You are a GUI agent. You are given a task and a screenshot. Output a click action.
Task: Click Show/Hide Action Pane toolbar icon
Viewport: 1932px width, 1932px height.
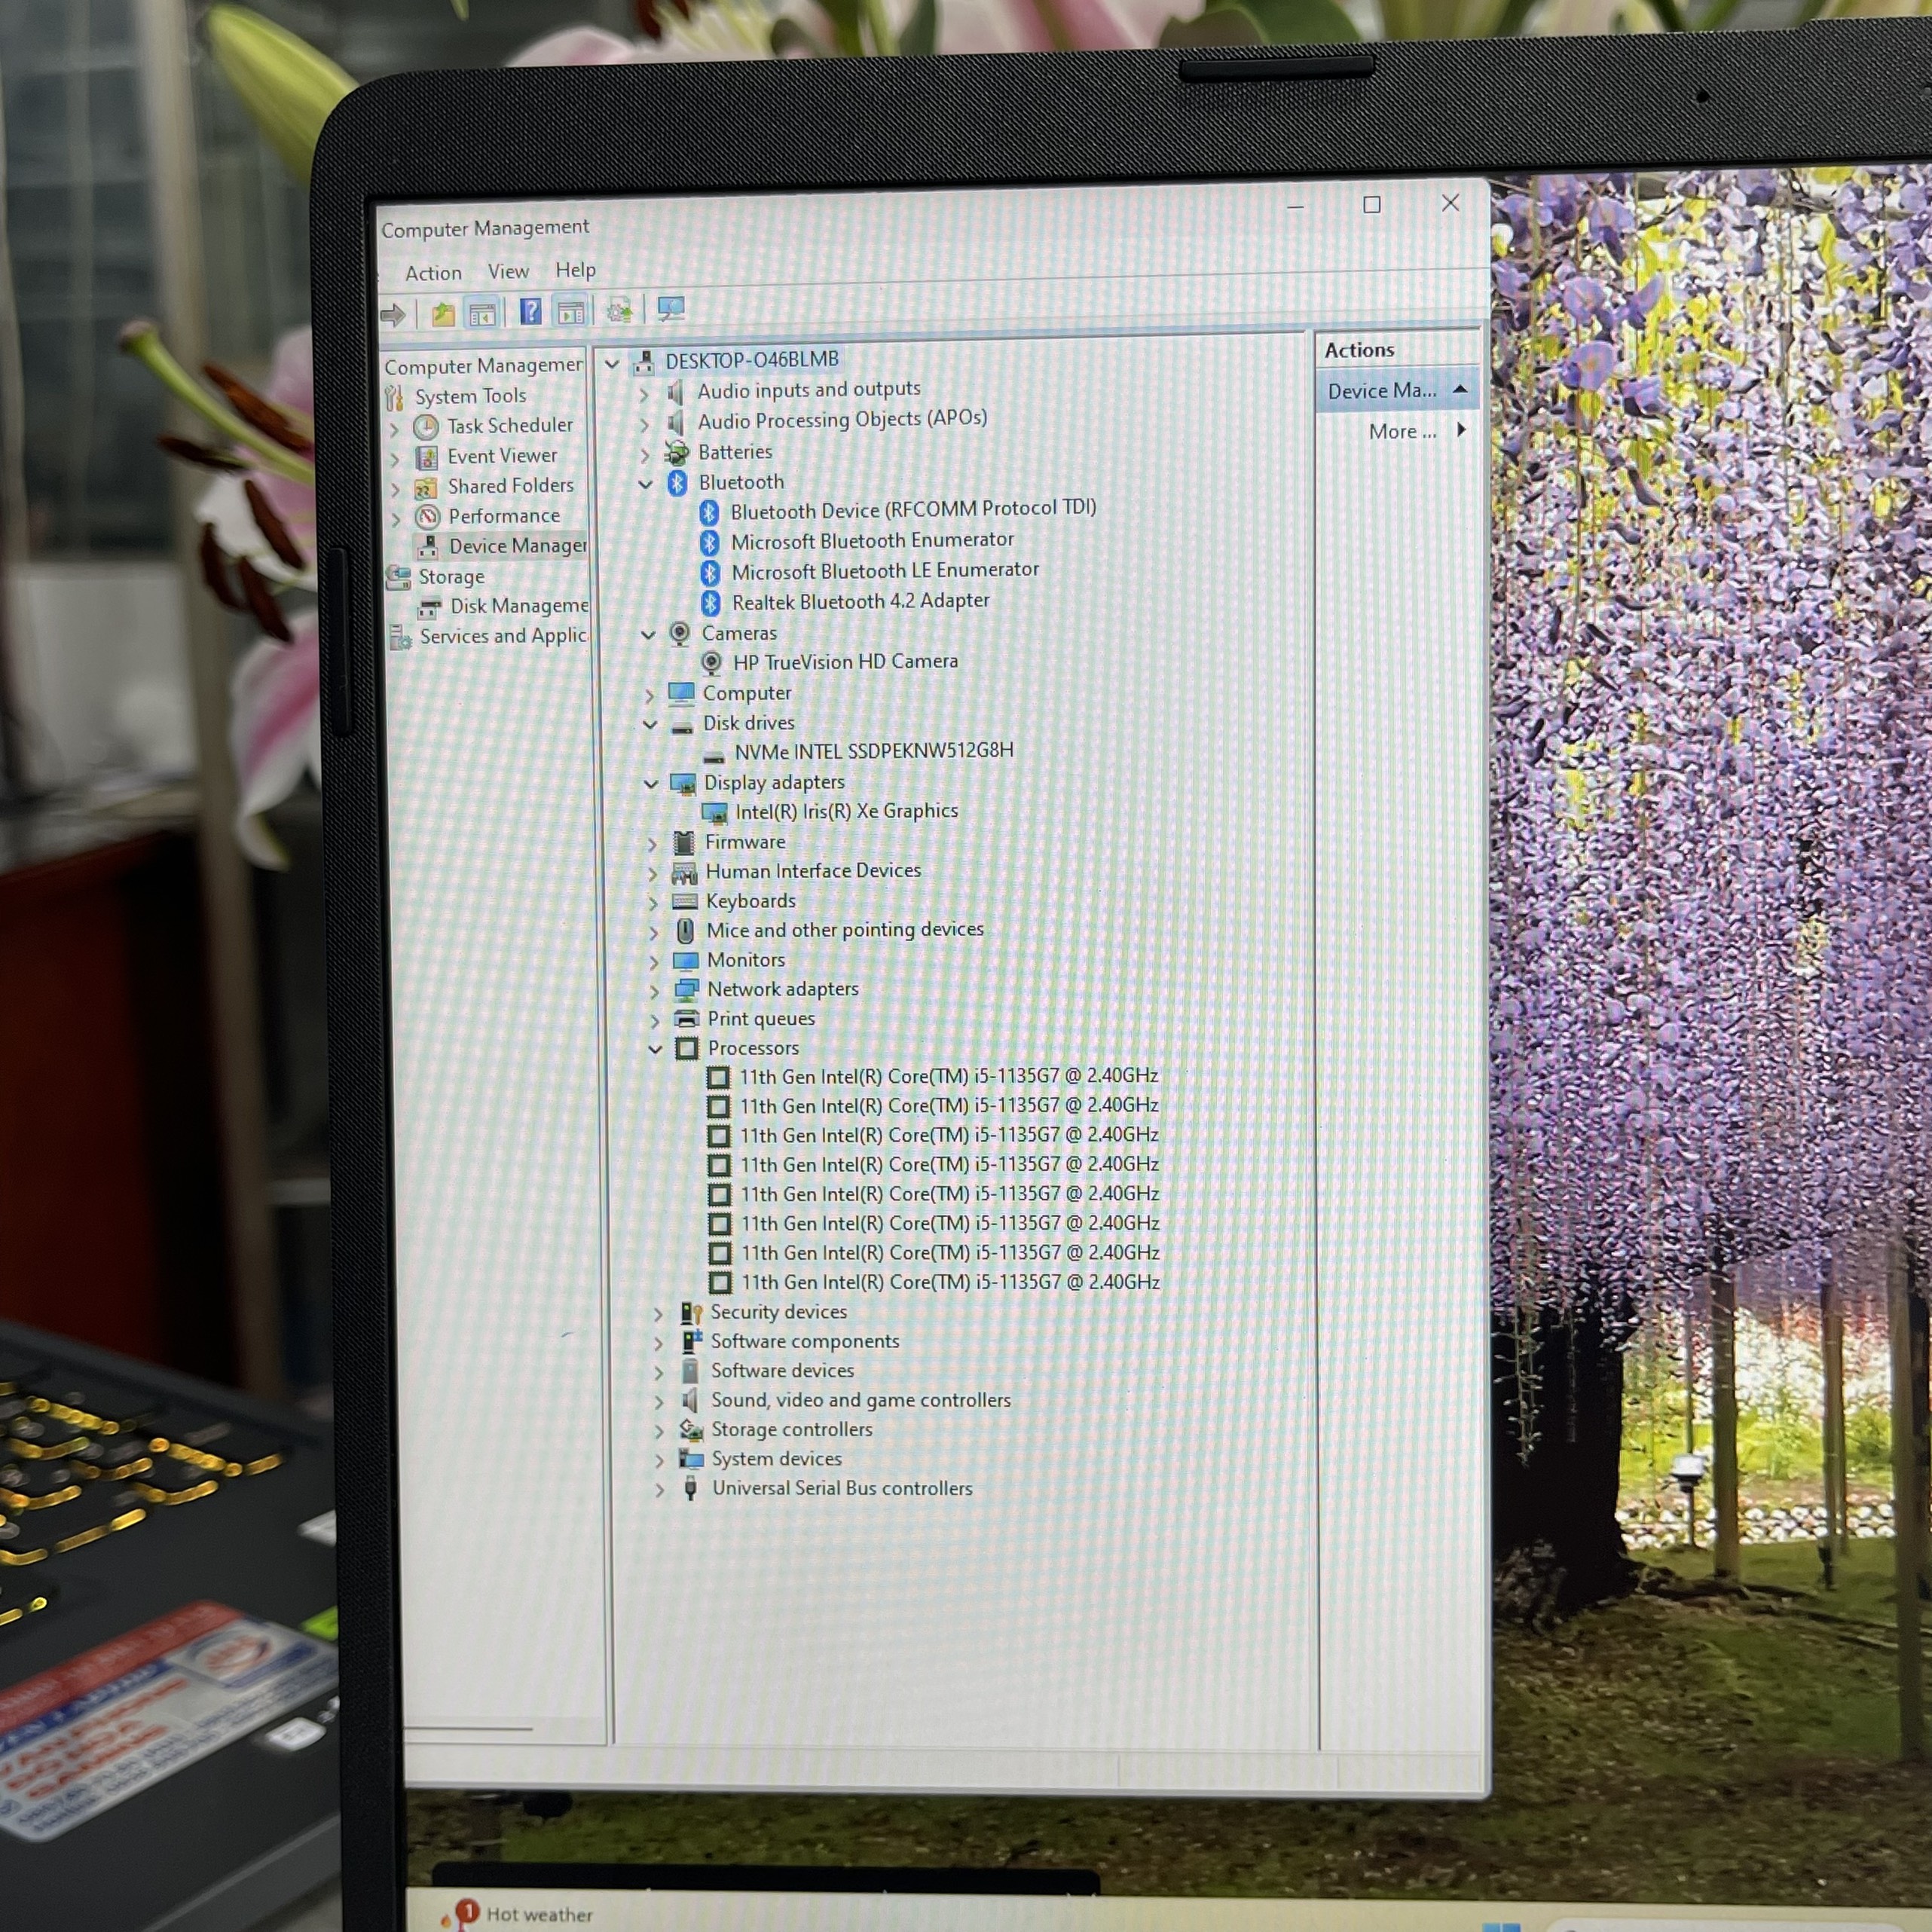(571, 312)
